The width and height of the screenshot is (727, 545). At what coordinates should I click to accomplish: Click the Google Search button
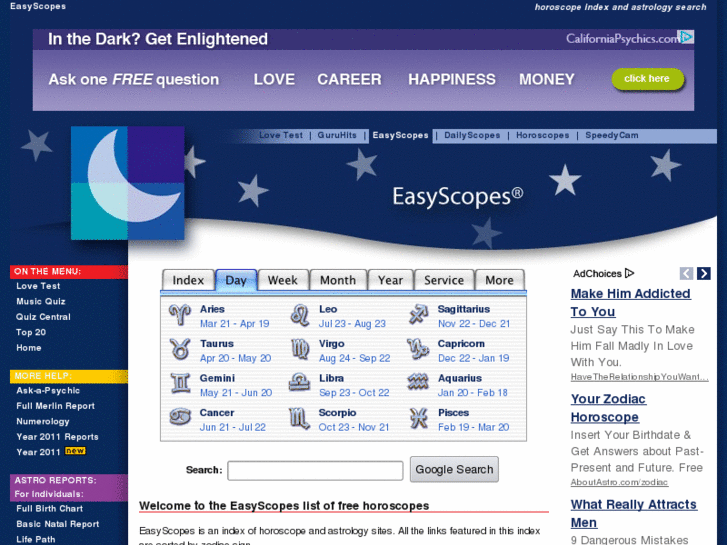pyautogui.click(x=454, y=469)
